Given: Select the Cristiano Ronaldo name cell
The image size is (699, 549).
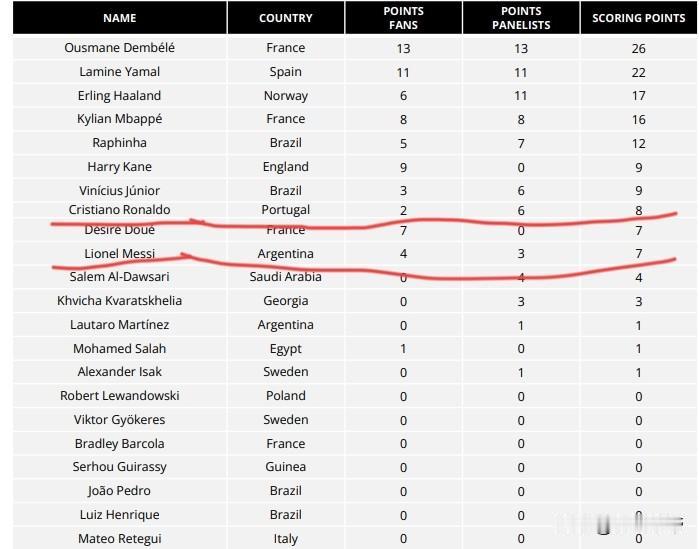Looking at the screenshot, I should [x=119, y=210].
